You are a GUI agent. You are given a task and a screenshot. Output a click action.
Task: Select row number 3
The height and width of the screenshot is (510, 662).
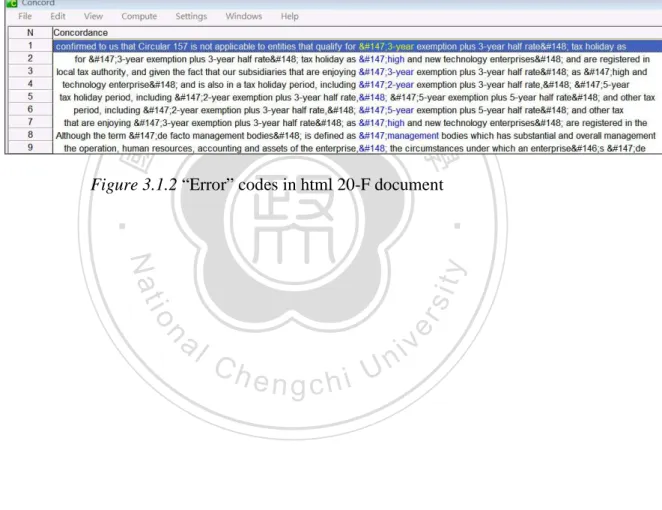[30, 71]
